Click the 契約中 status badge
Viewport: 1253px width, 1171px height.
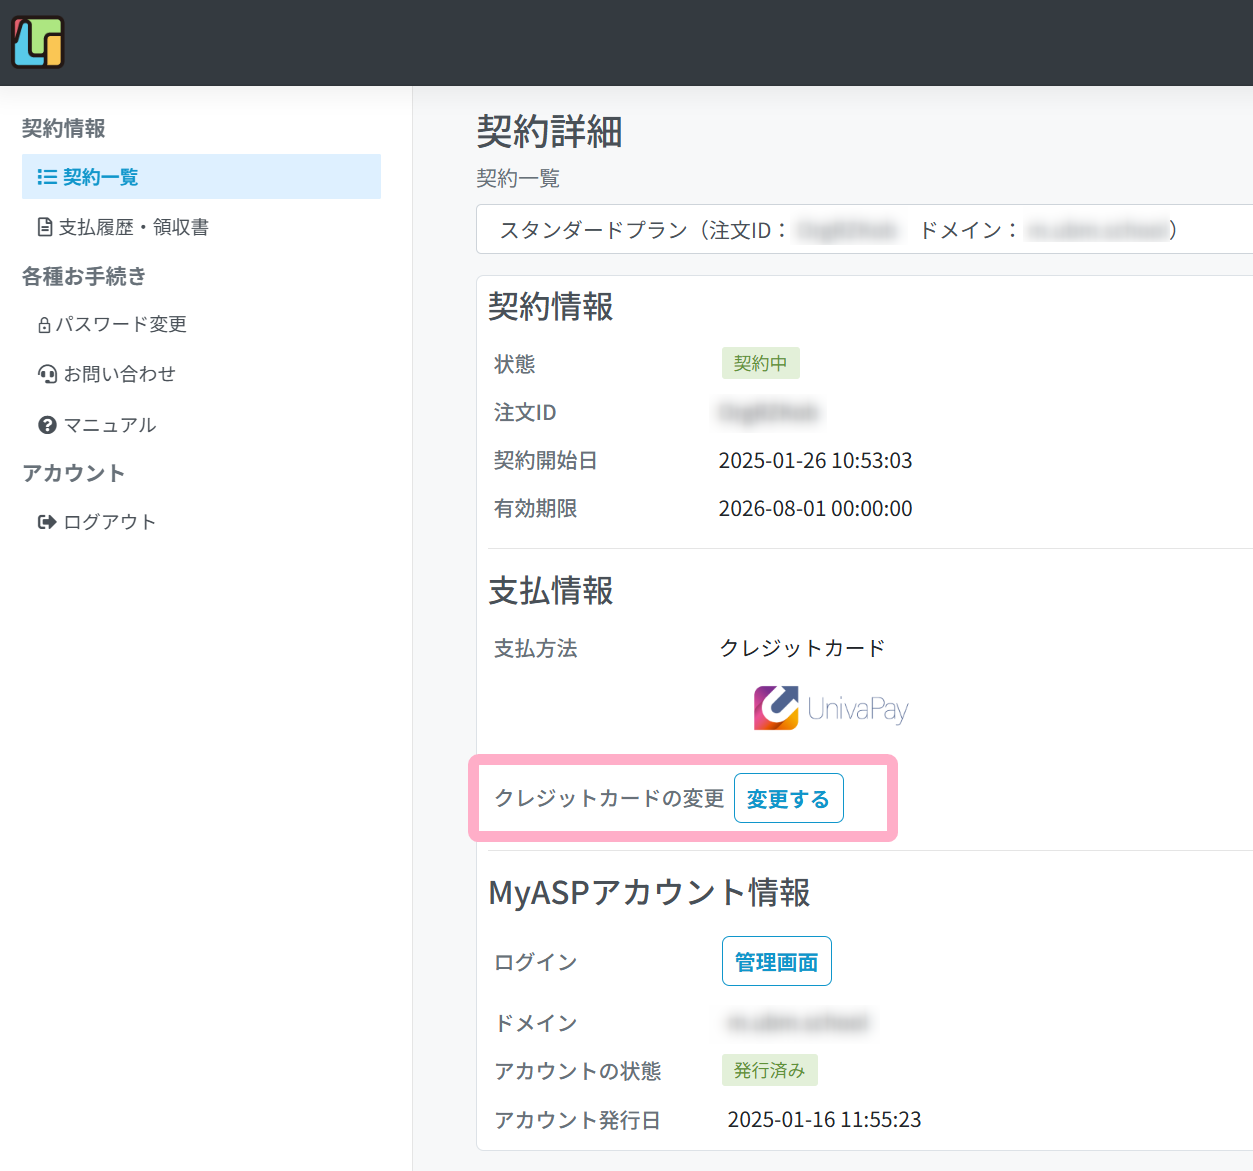coord(761,363)
